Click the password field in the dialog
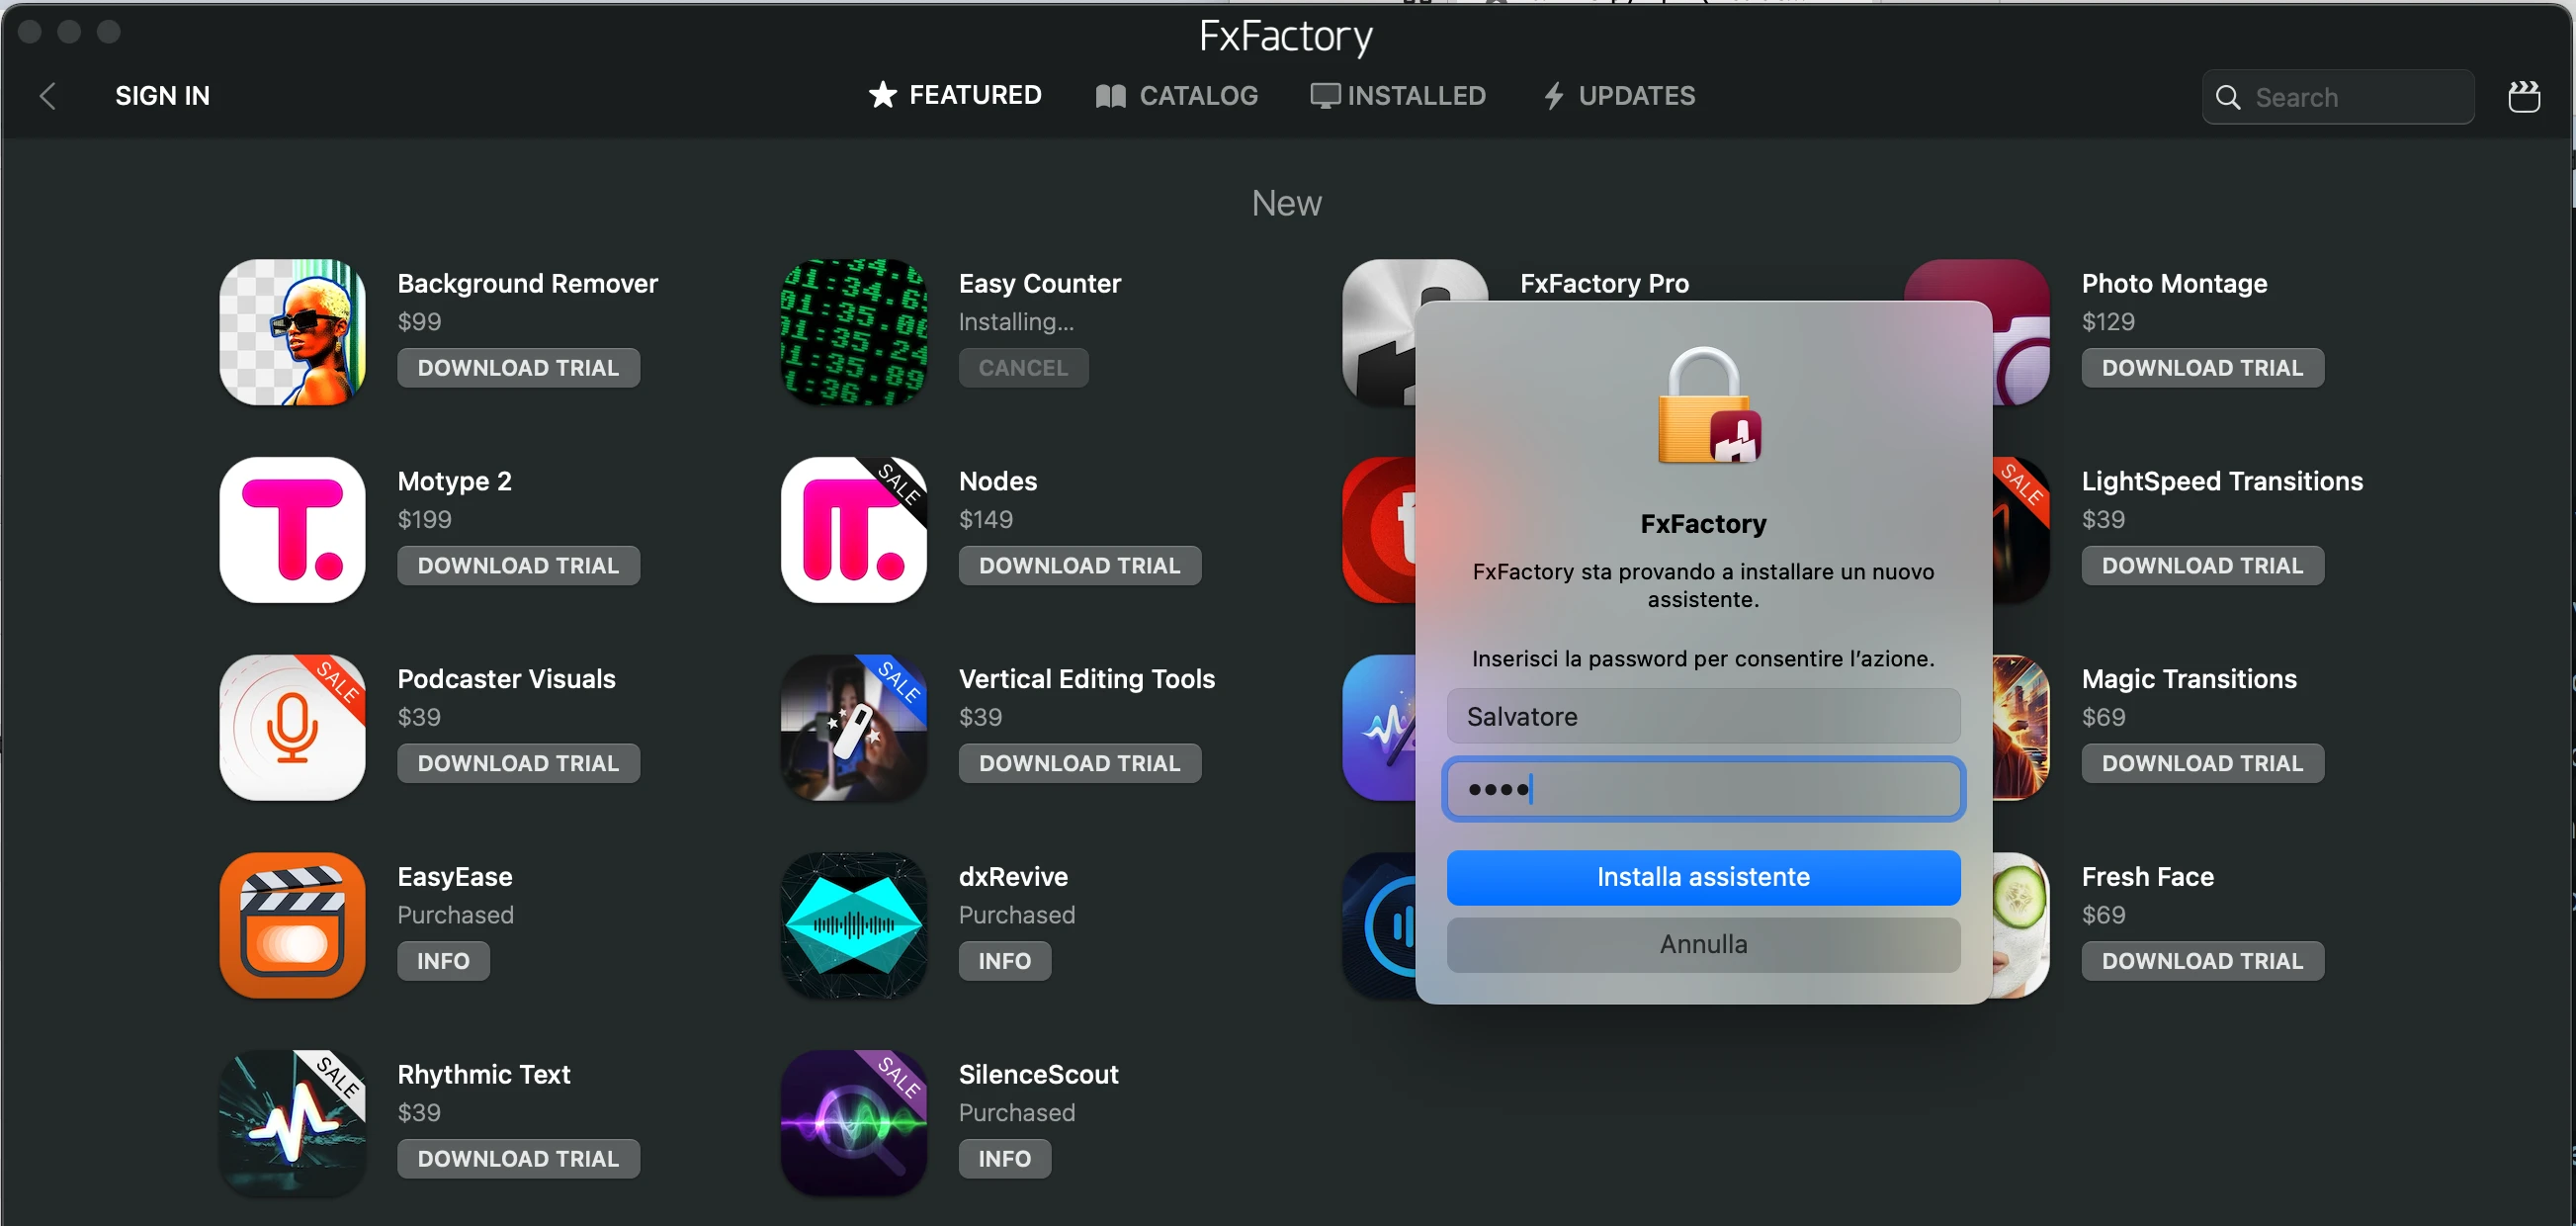 click(1703, 789)
